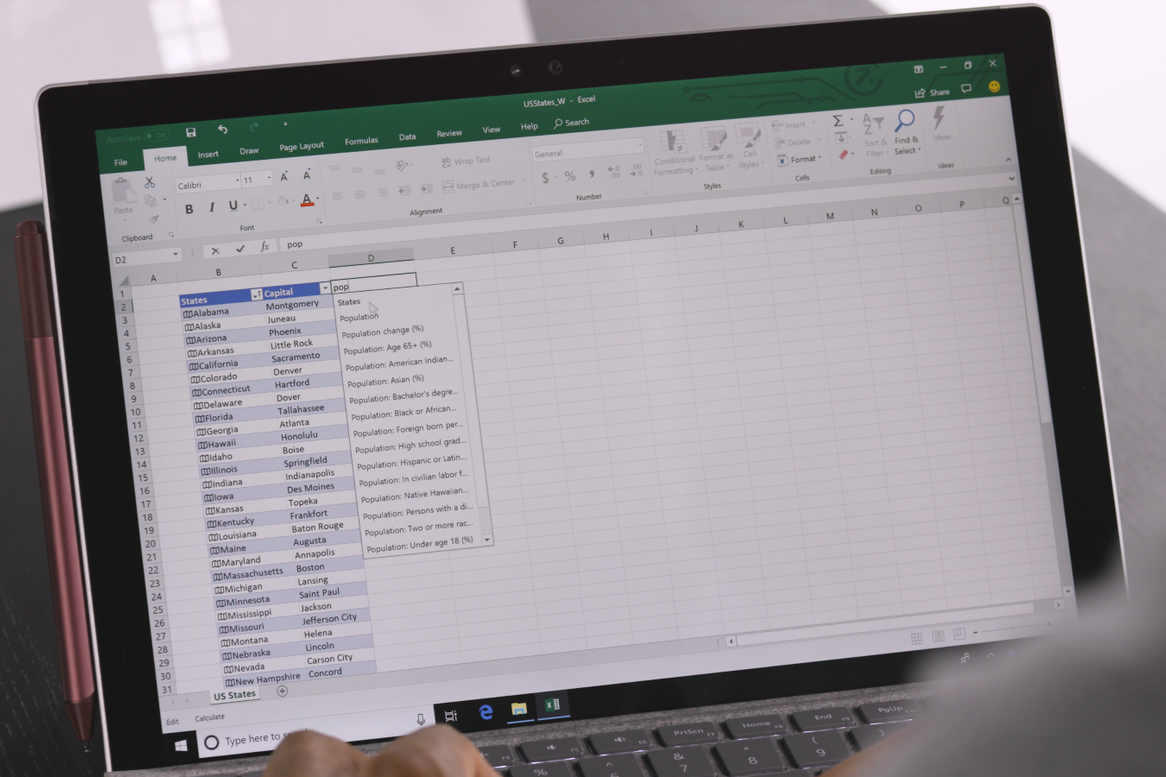Select Population from the autocomplete list
Image resolution: width=1166 pixels, height=777 pixels.
pyautogui.click(x=359, y=317)
